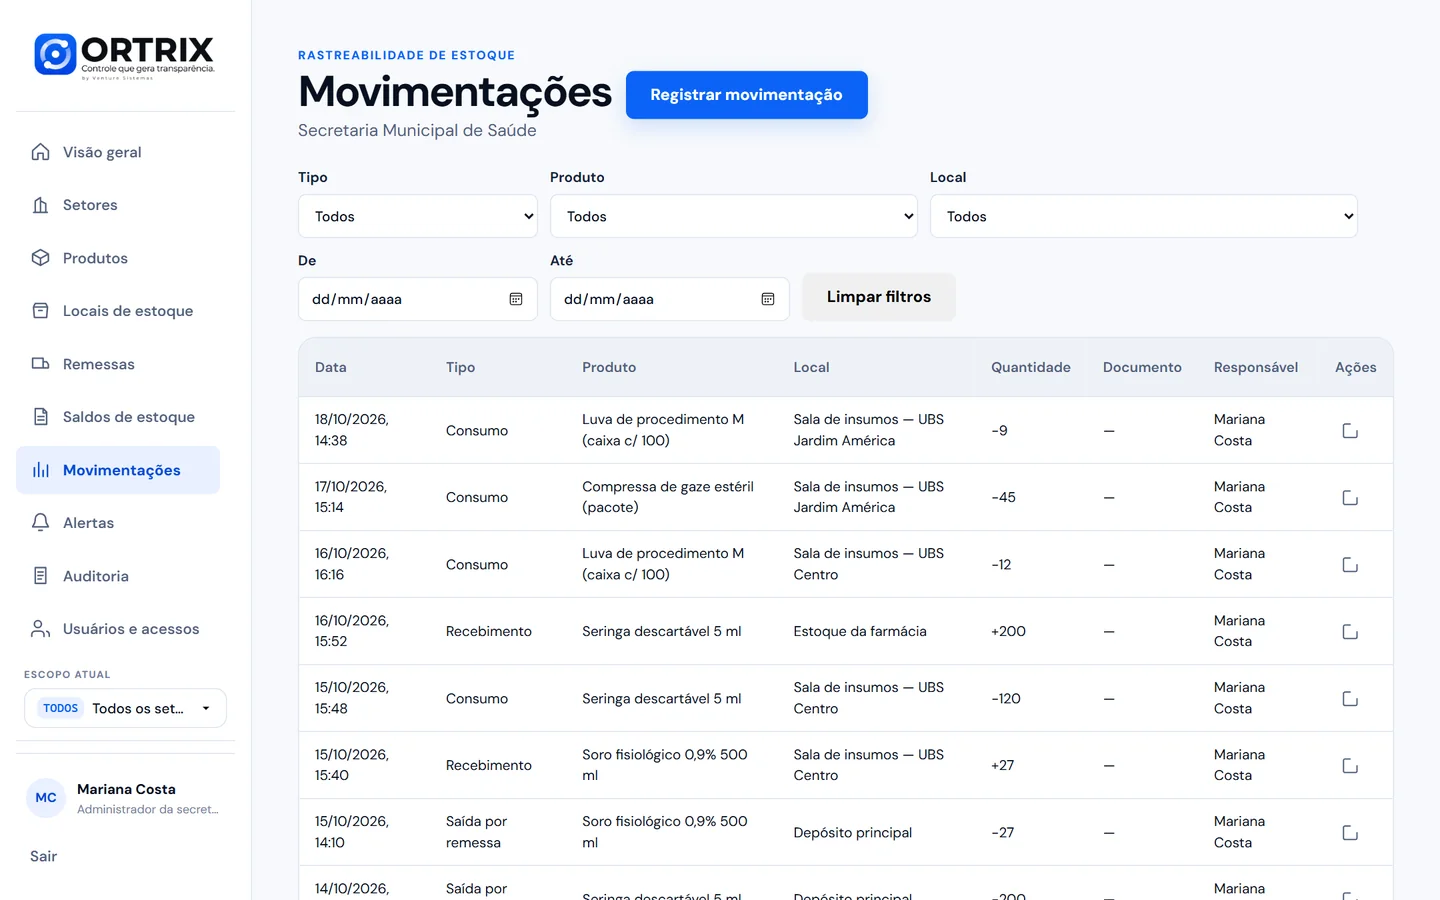Click the Auditoria sidebar icon
The width and height of the screenshot is (1440, 900).
click(x=40, y=576)
